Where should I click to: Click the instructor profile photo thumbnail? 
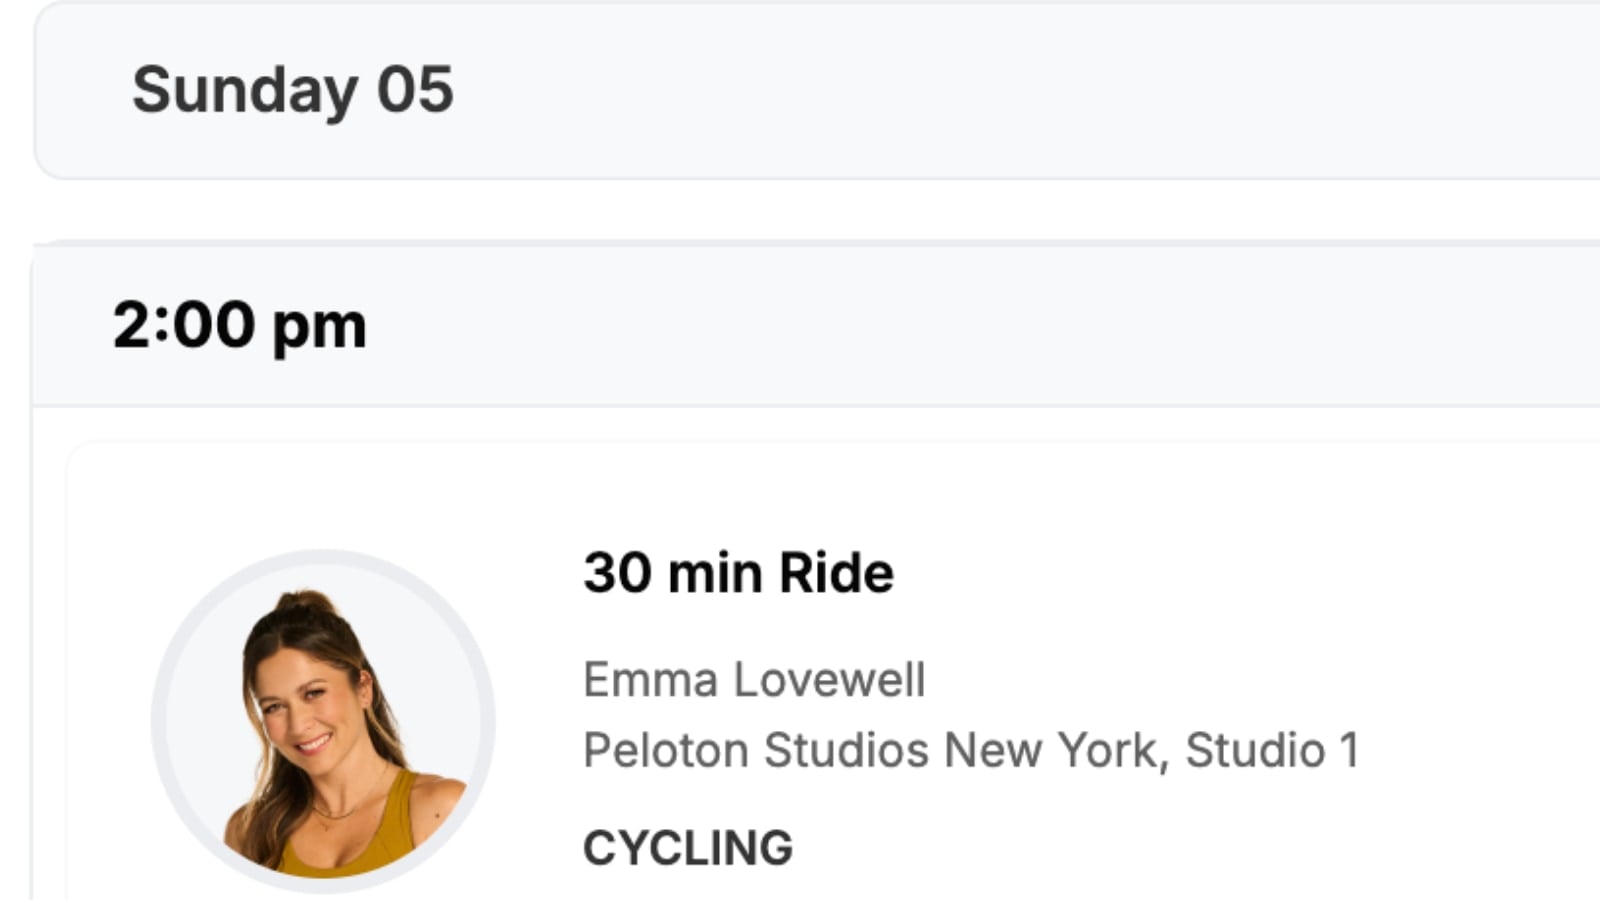click(x=323, y=720)
